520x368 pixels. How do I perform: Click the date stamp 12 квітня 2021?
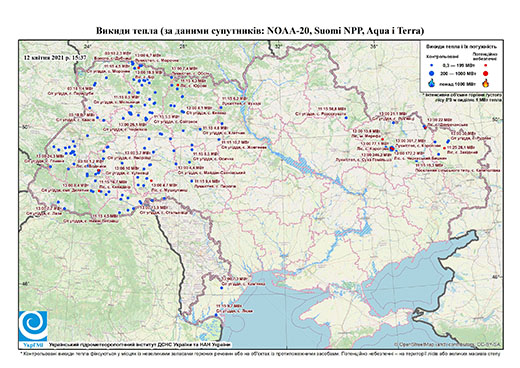click(x=55, y=57)
